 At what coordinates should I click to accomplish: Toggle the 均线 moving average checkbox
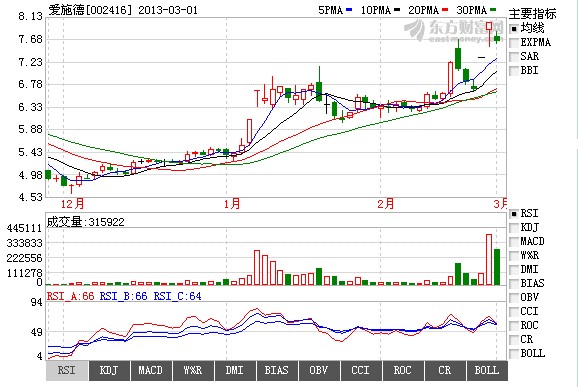(514, 28)
